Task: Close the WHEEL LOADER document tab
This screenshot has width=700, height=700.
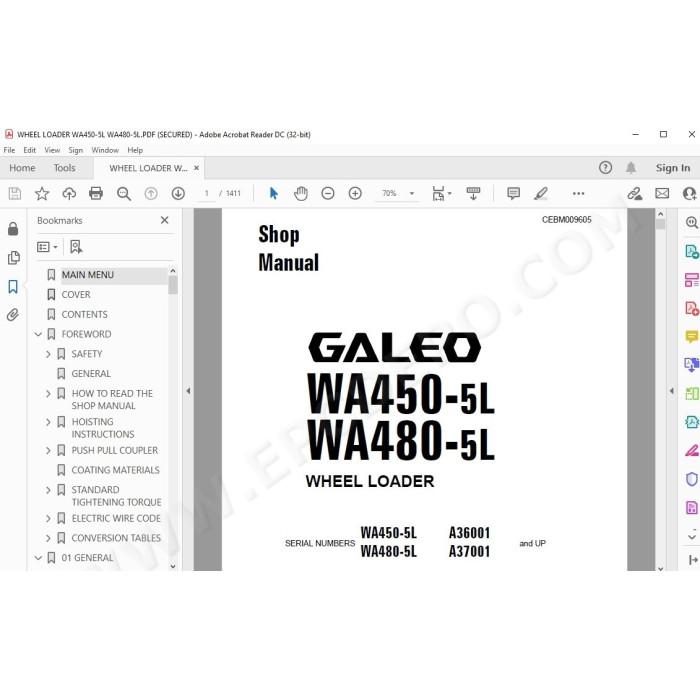Action: pos(196,168)
